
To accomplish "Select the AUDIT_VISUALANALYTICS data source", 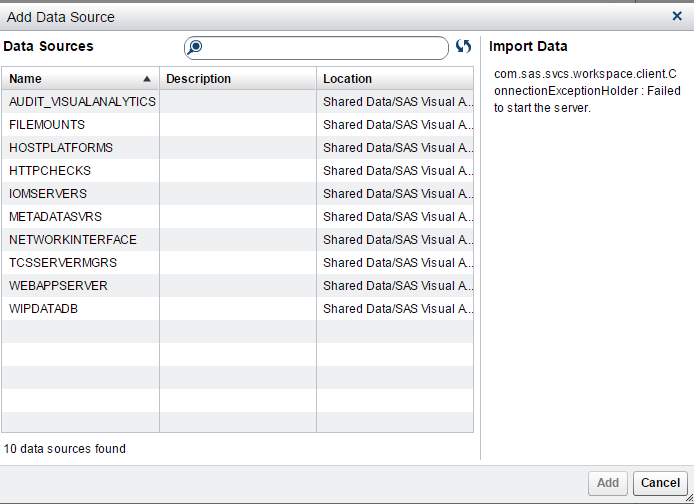I will coord(82,101).
